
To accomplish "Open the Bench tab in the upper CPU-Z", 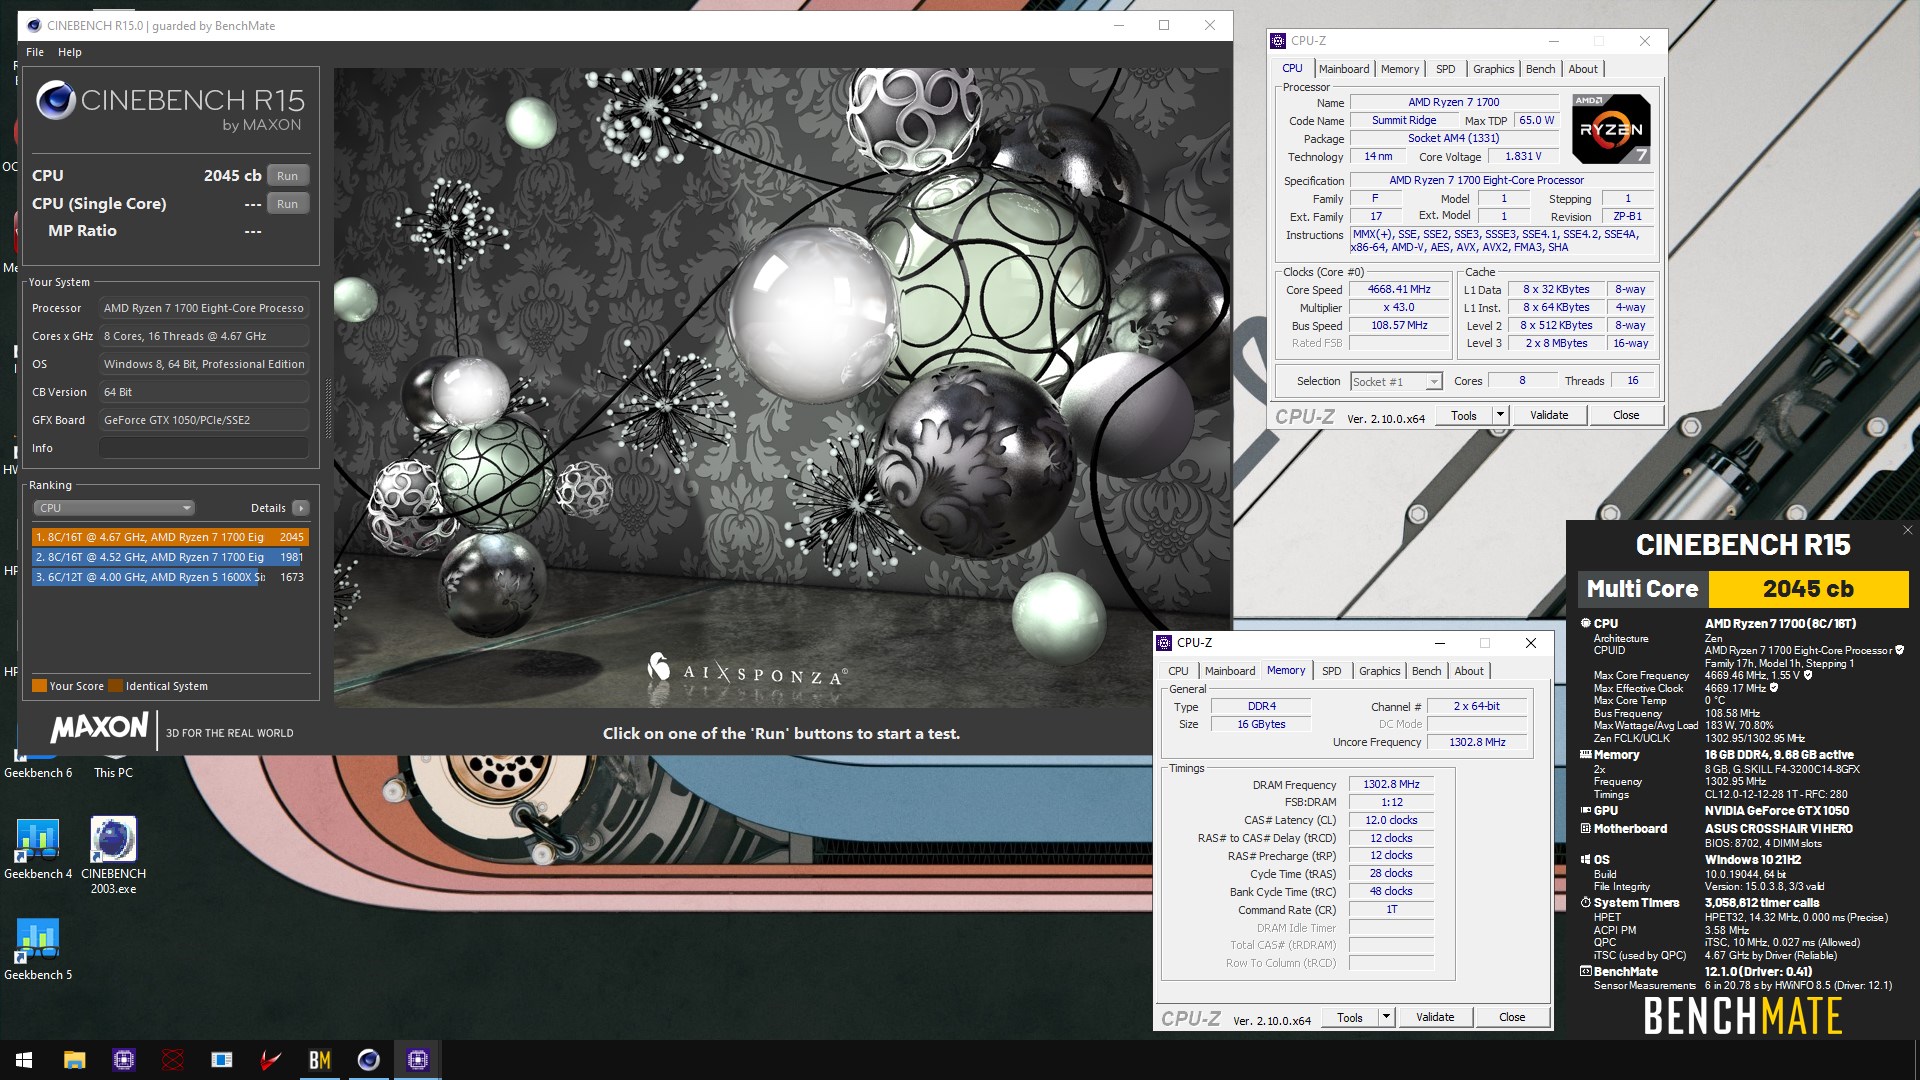I will coord(1541,69).
